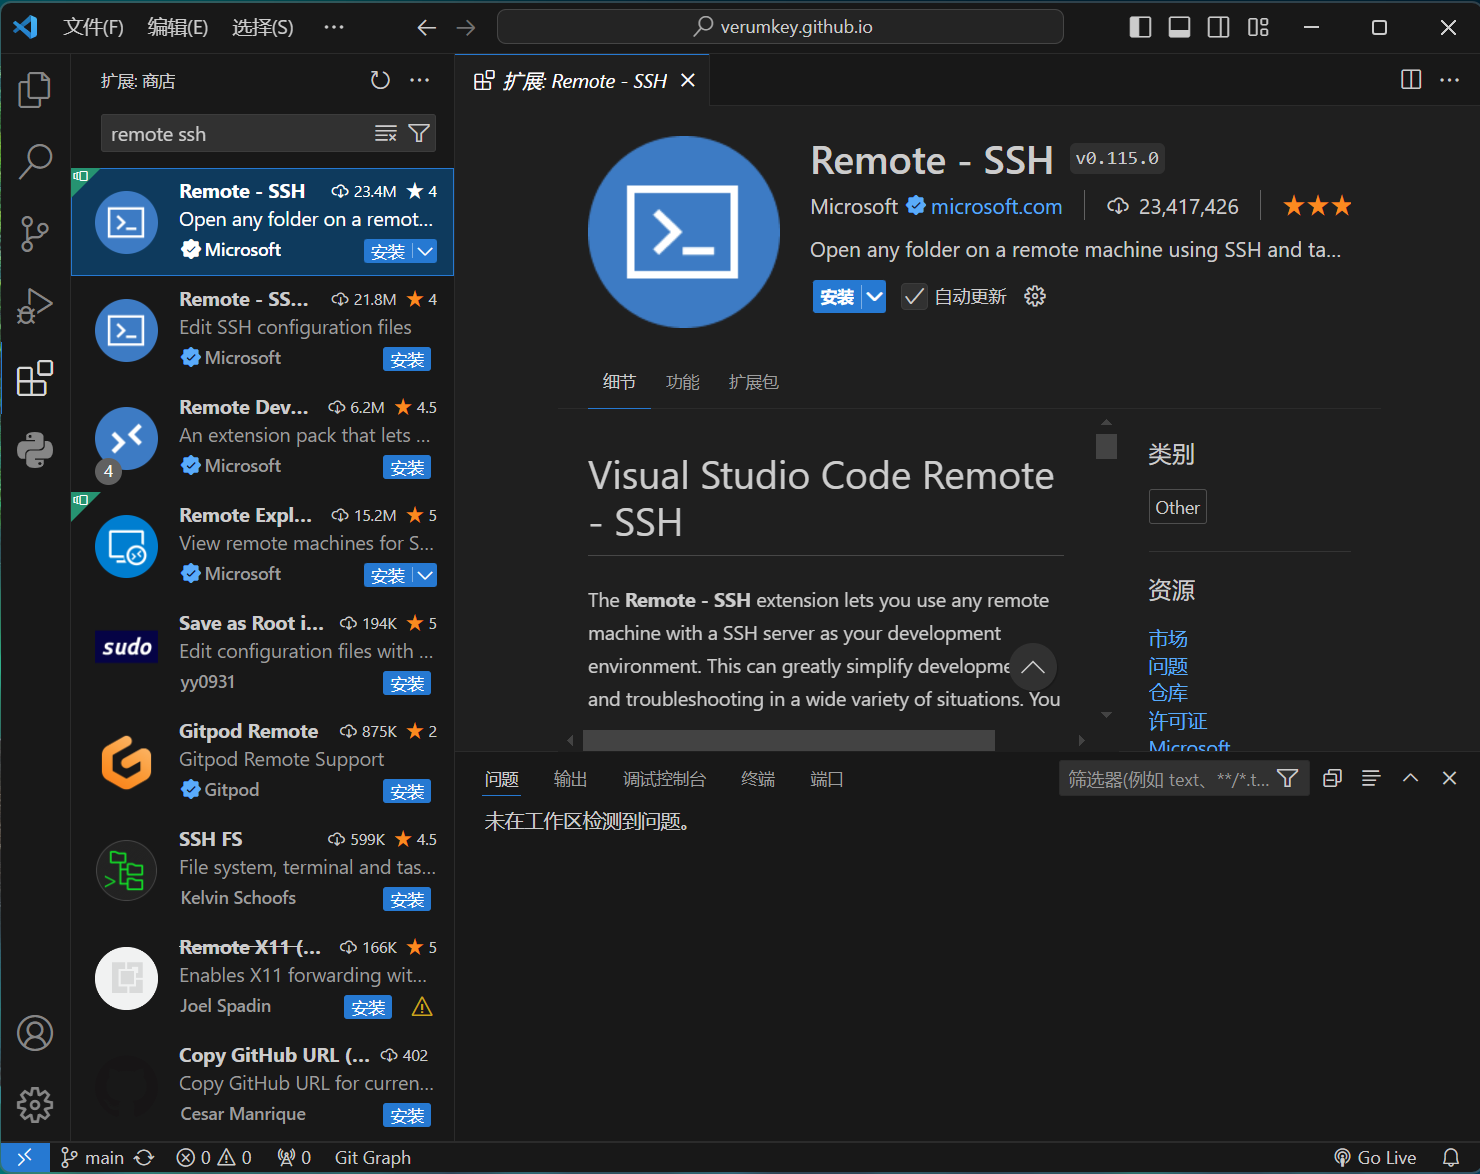This screenshot has height=1174, width=1480.
Task: Open the 市场 resource link
Action: (1168, 638)
